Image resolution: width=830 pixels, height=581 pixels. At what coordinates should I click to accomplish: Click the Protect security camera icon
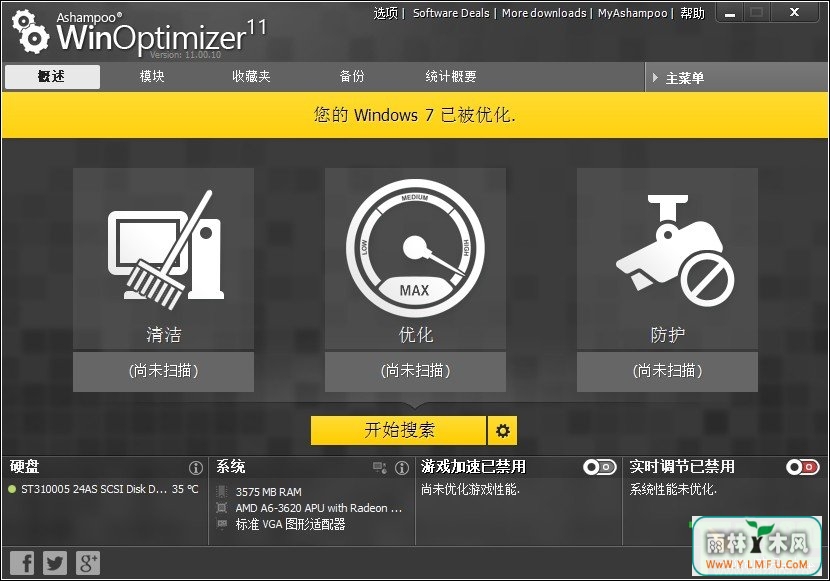[675, 250]
